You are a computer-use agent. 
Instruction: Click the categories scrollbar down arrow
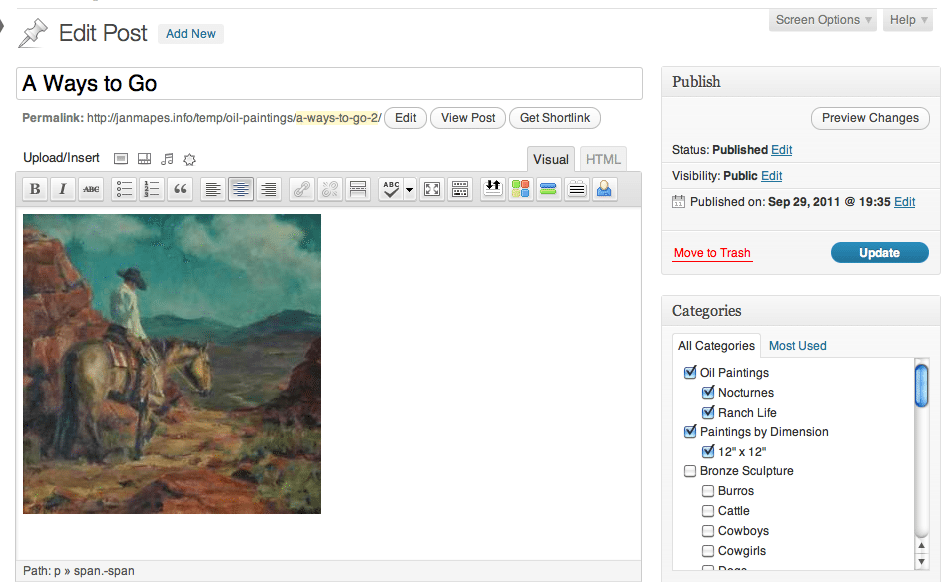point(922,562)
